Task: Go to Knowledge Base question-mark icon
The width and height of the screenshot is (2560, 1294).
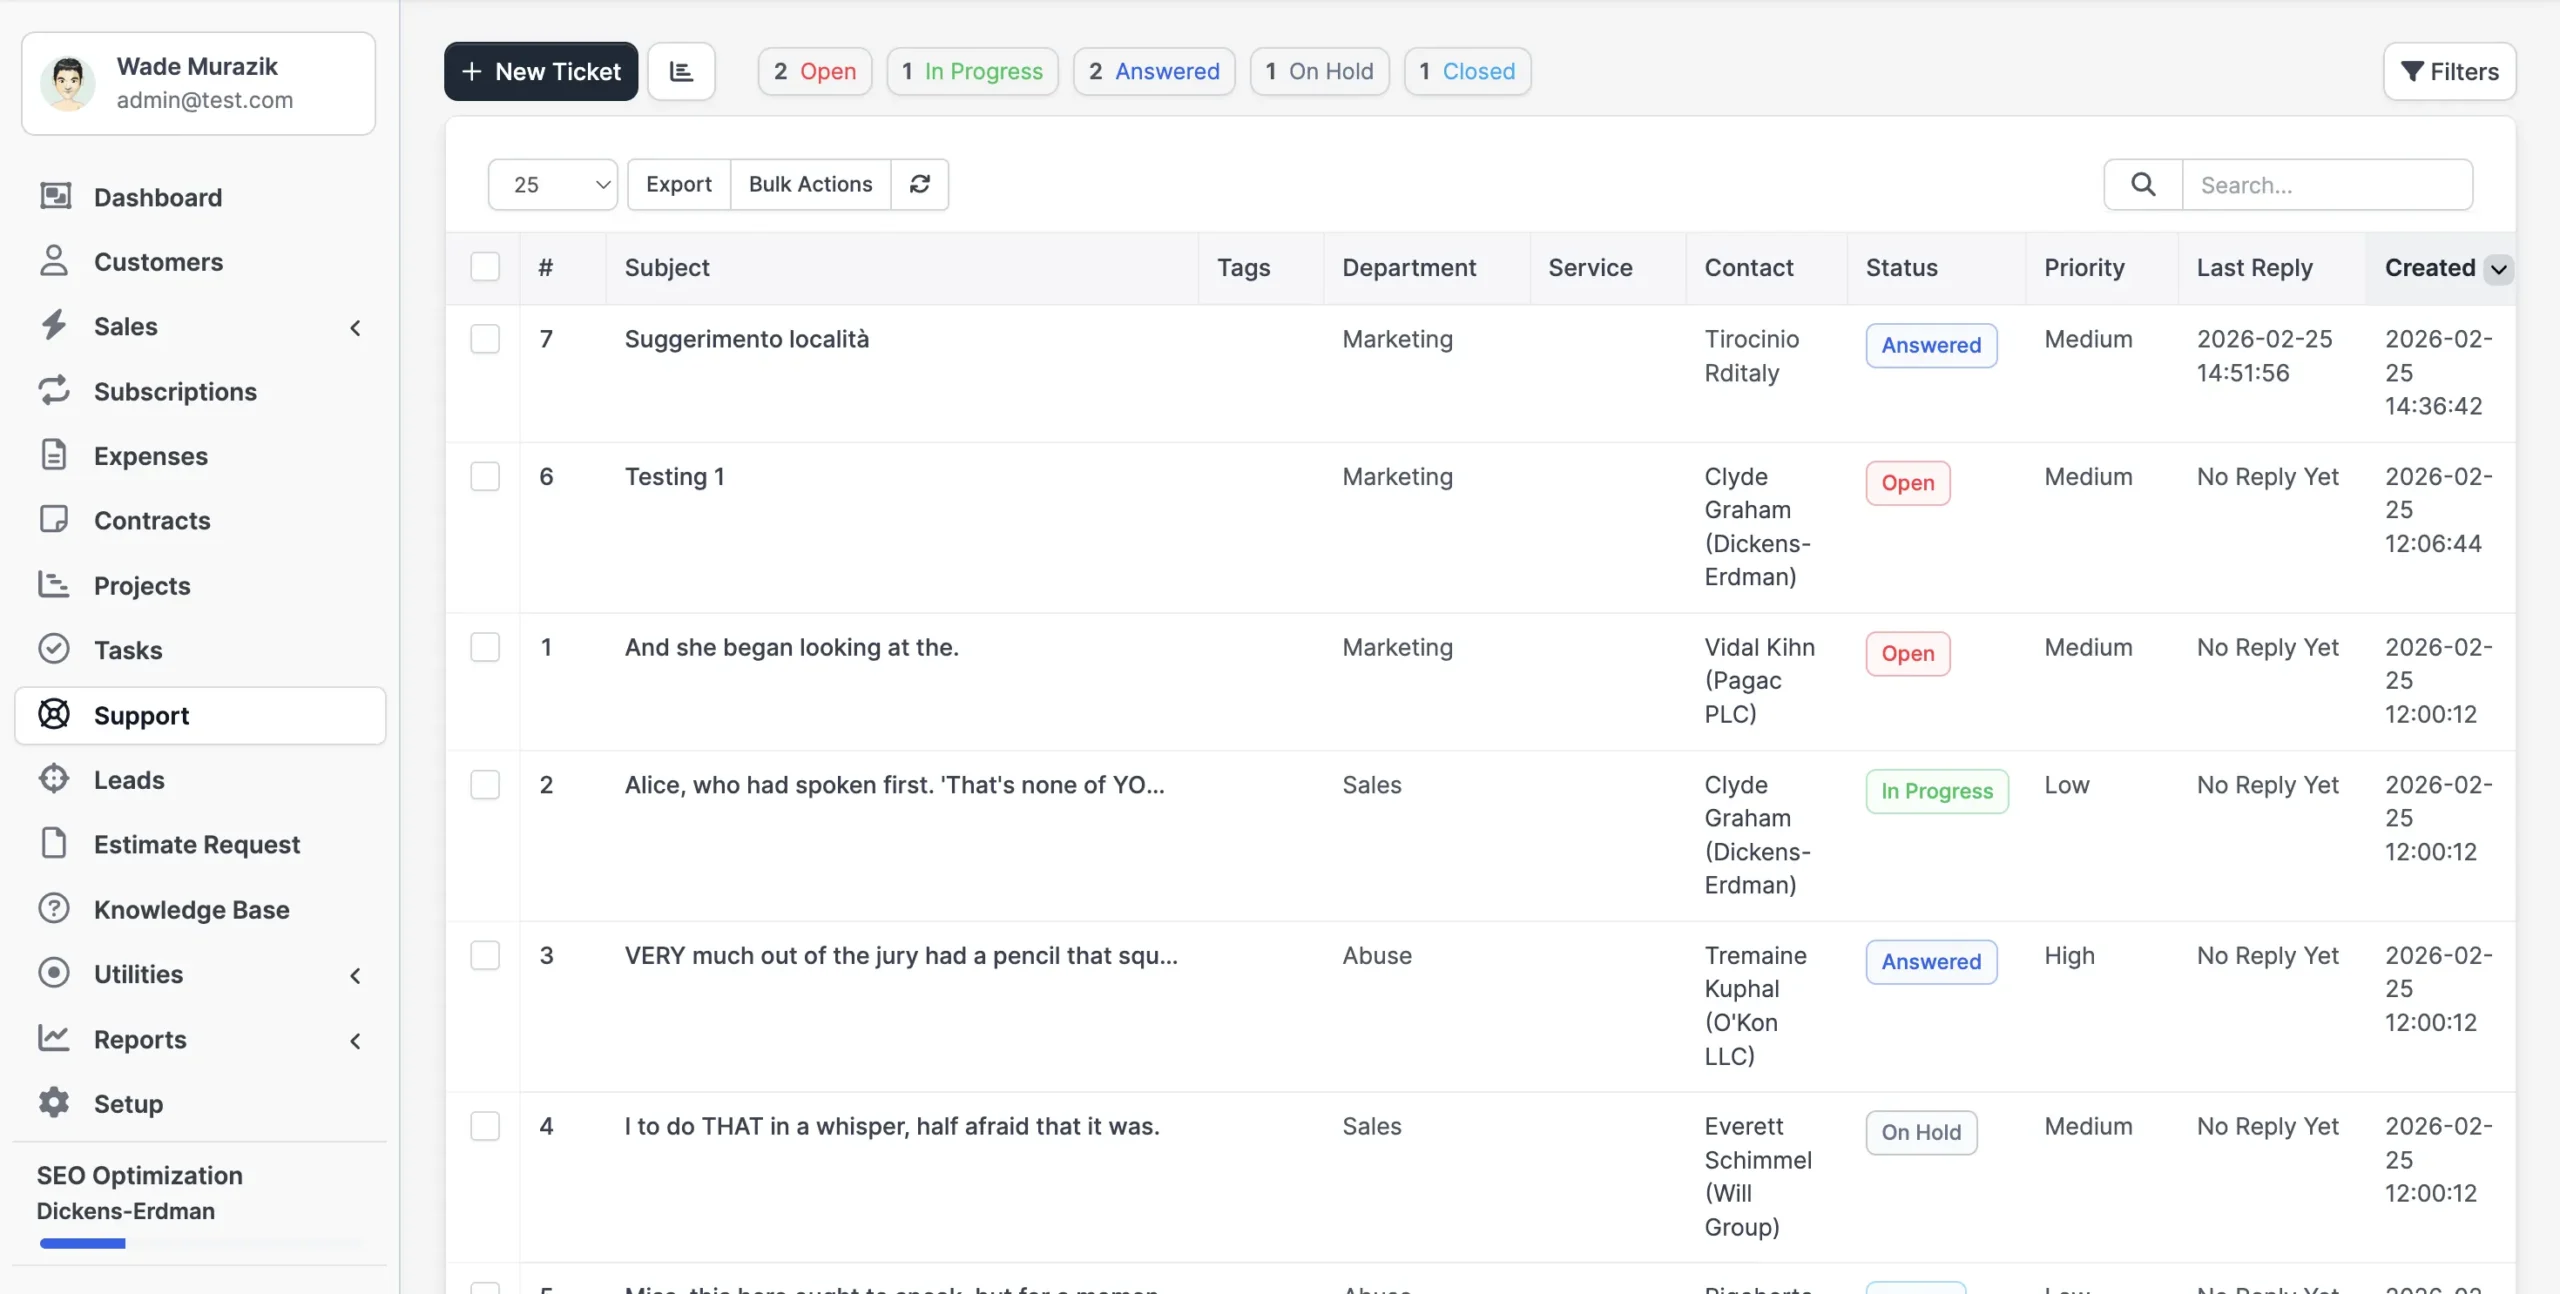Action: point(54,908)
